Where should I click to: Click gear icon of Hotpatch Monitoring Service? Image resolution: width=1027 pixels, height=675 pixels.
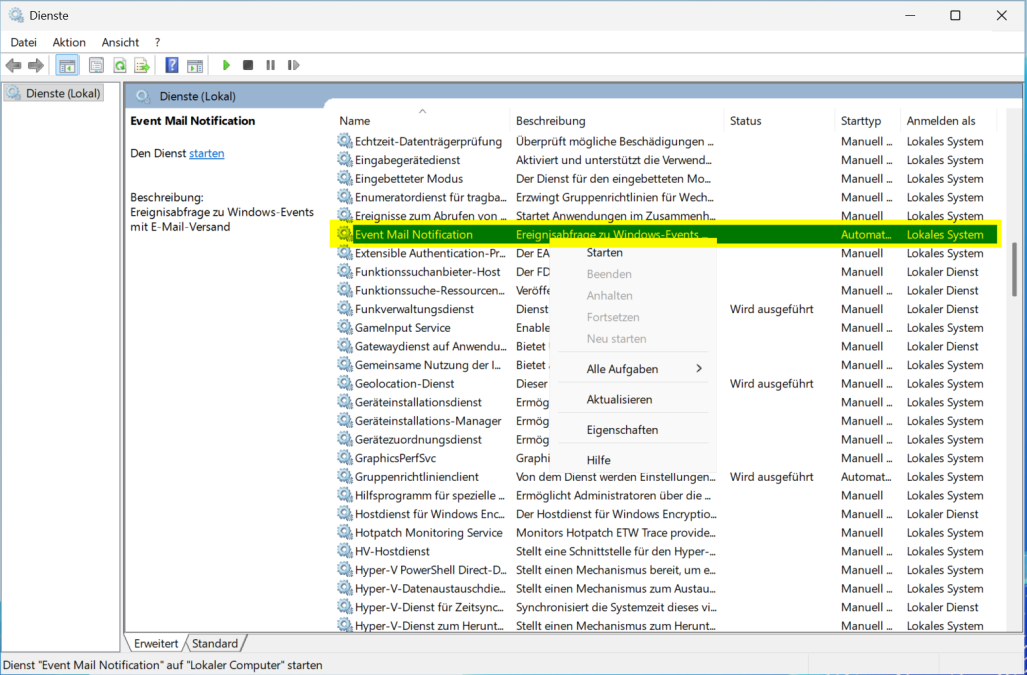tap(345, 532)
